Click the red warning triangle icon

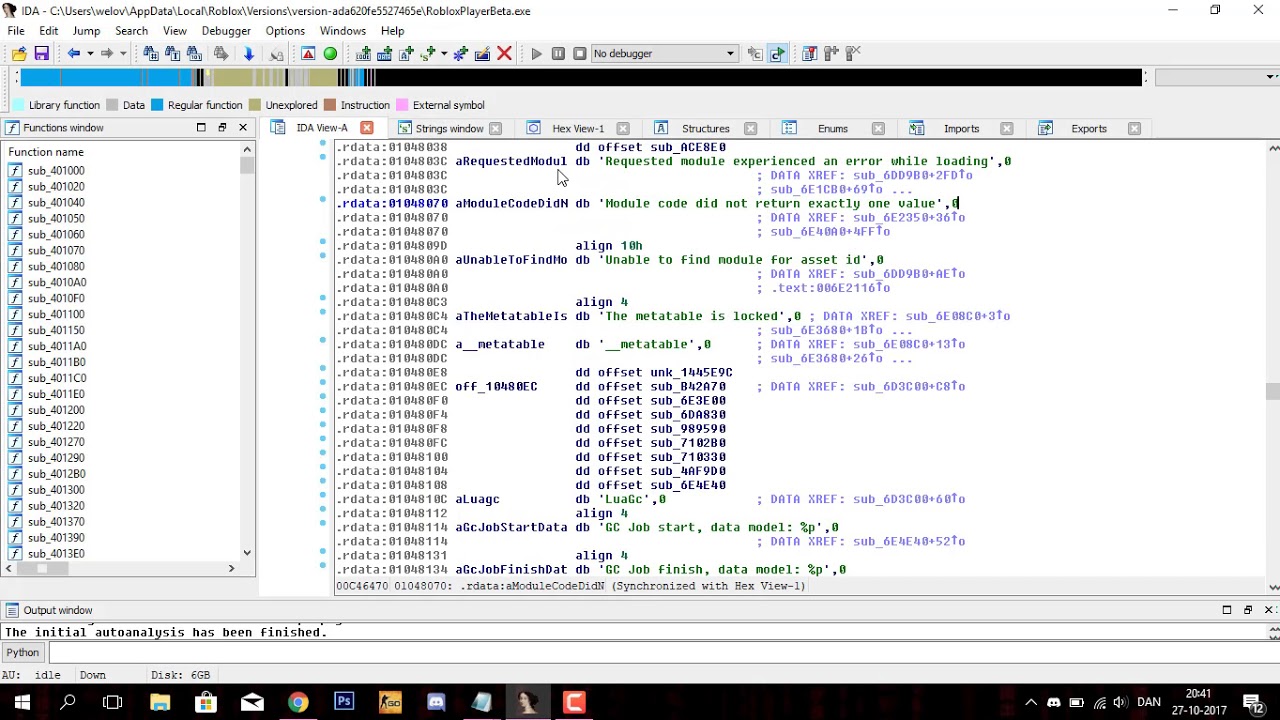[308, 54]
